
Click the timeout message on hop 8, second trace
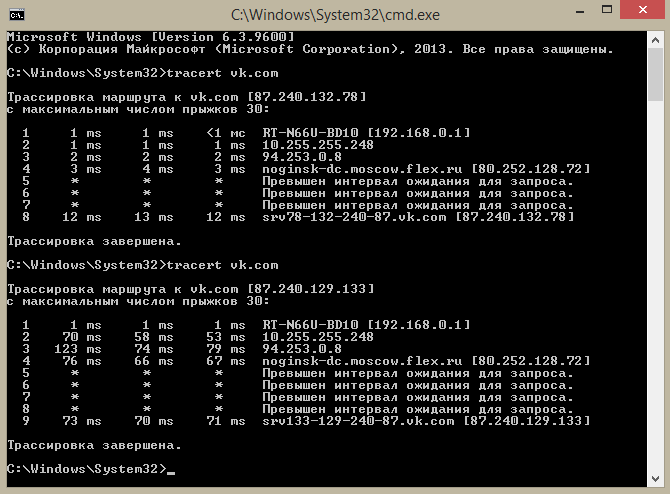pyautogui.click(x=417, y=409)
